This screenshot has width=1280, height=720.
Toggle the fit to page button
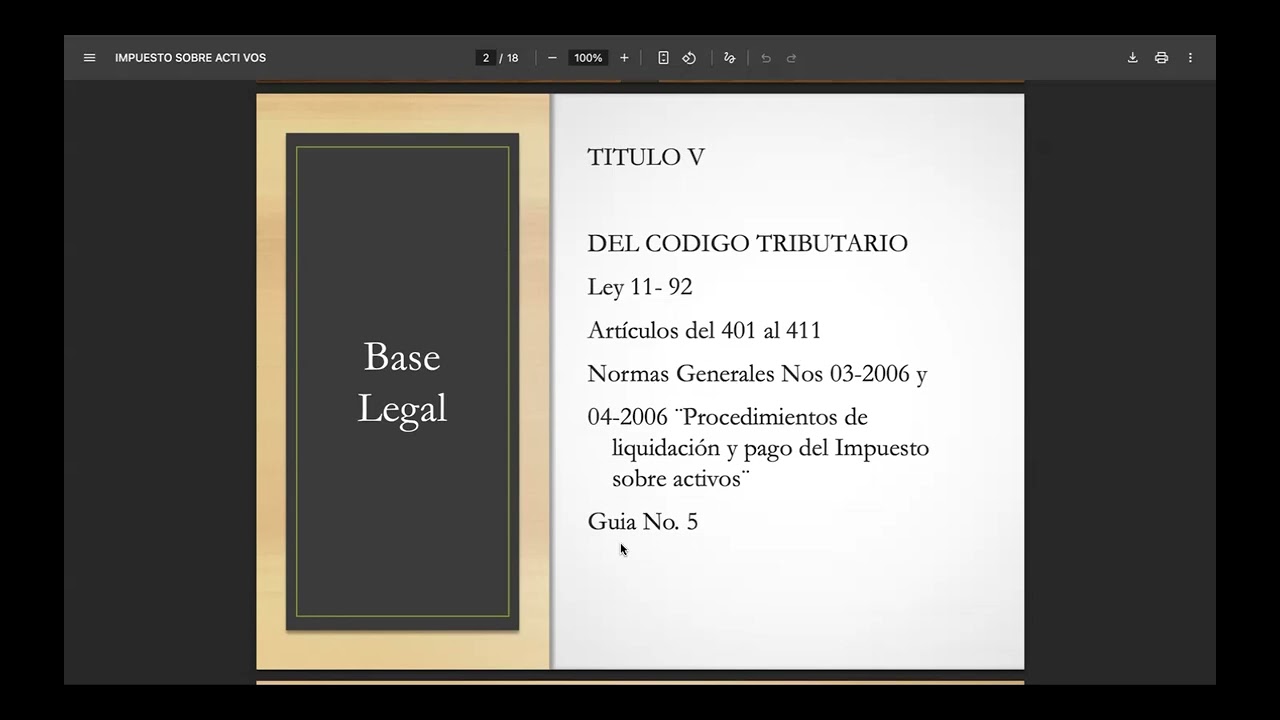point(663,58)
